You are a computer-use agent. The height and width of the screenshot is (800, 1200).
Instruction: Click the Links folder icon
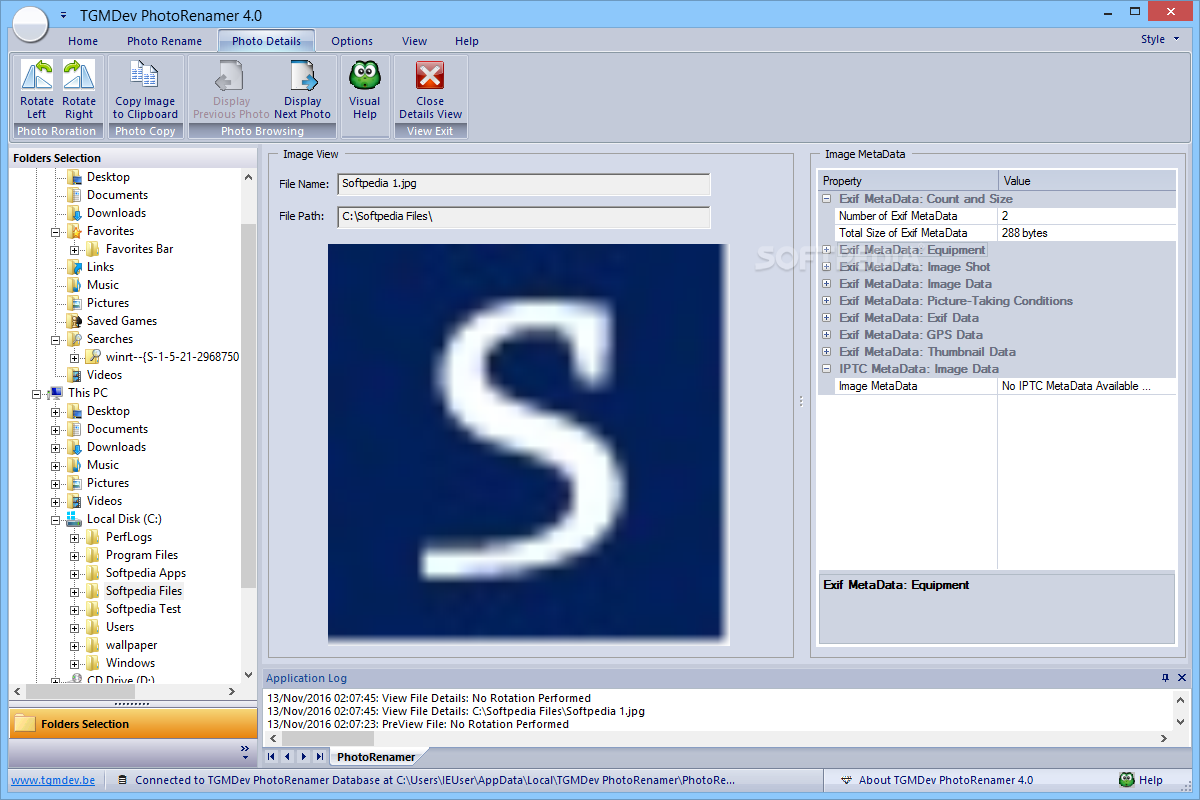pyautogui.click(x=74, y=267)
